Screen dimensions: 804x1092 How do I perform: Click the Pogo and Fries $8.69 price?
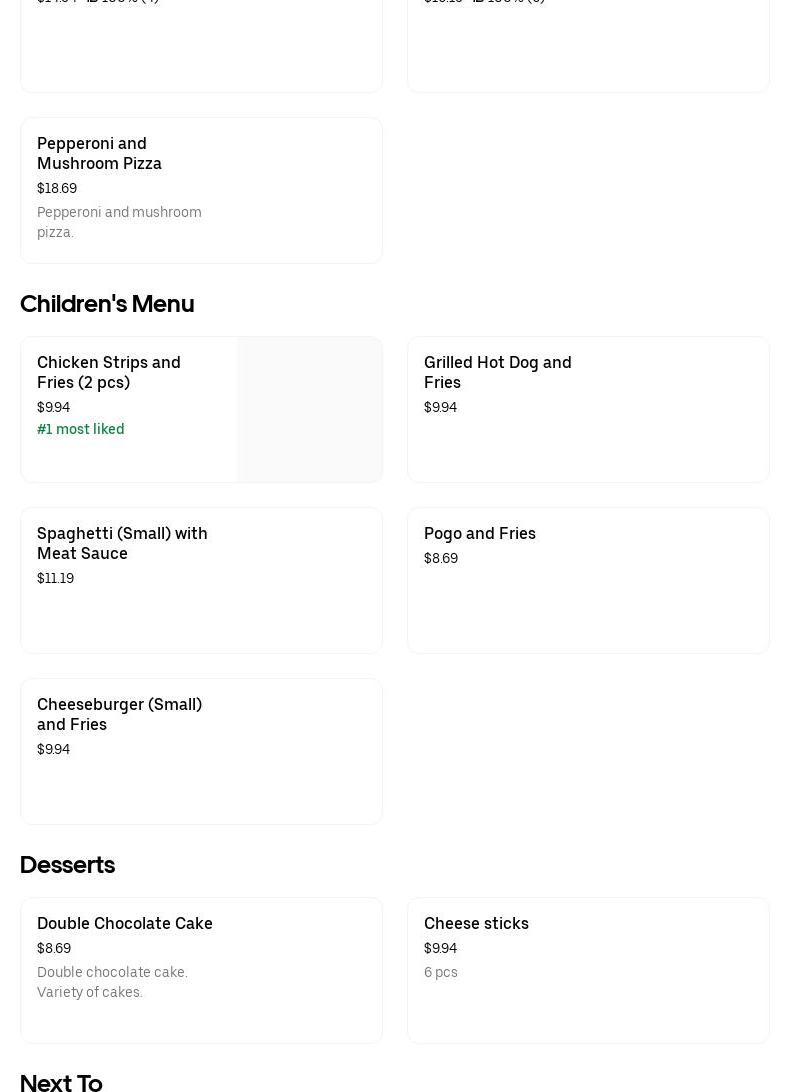click(x=441, y=558)
